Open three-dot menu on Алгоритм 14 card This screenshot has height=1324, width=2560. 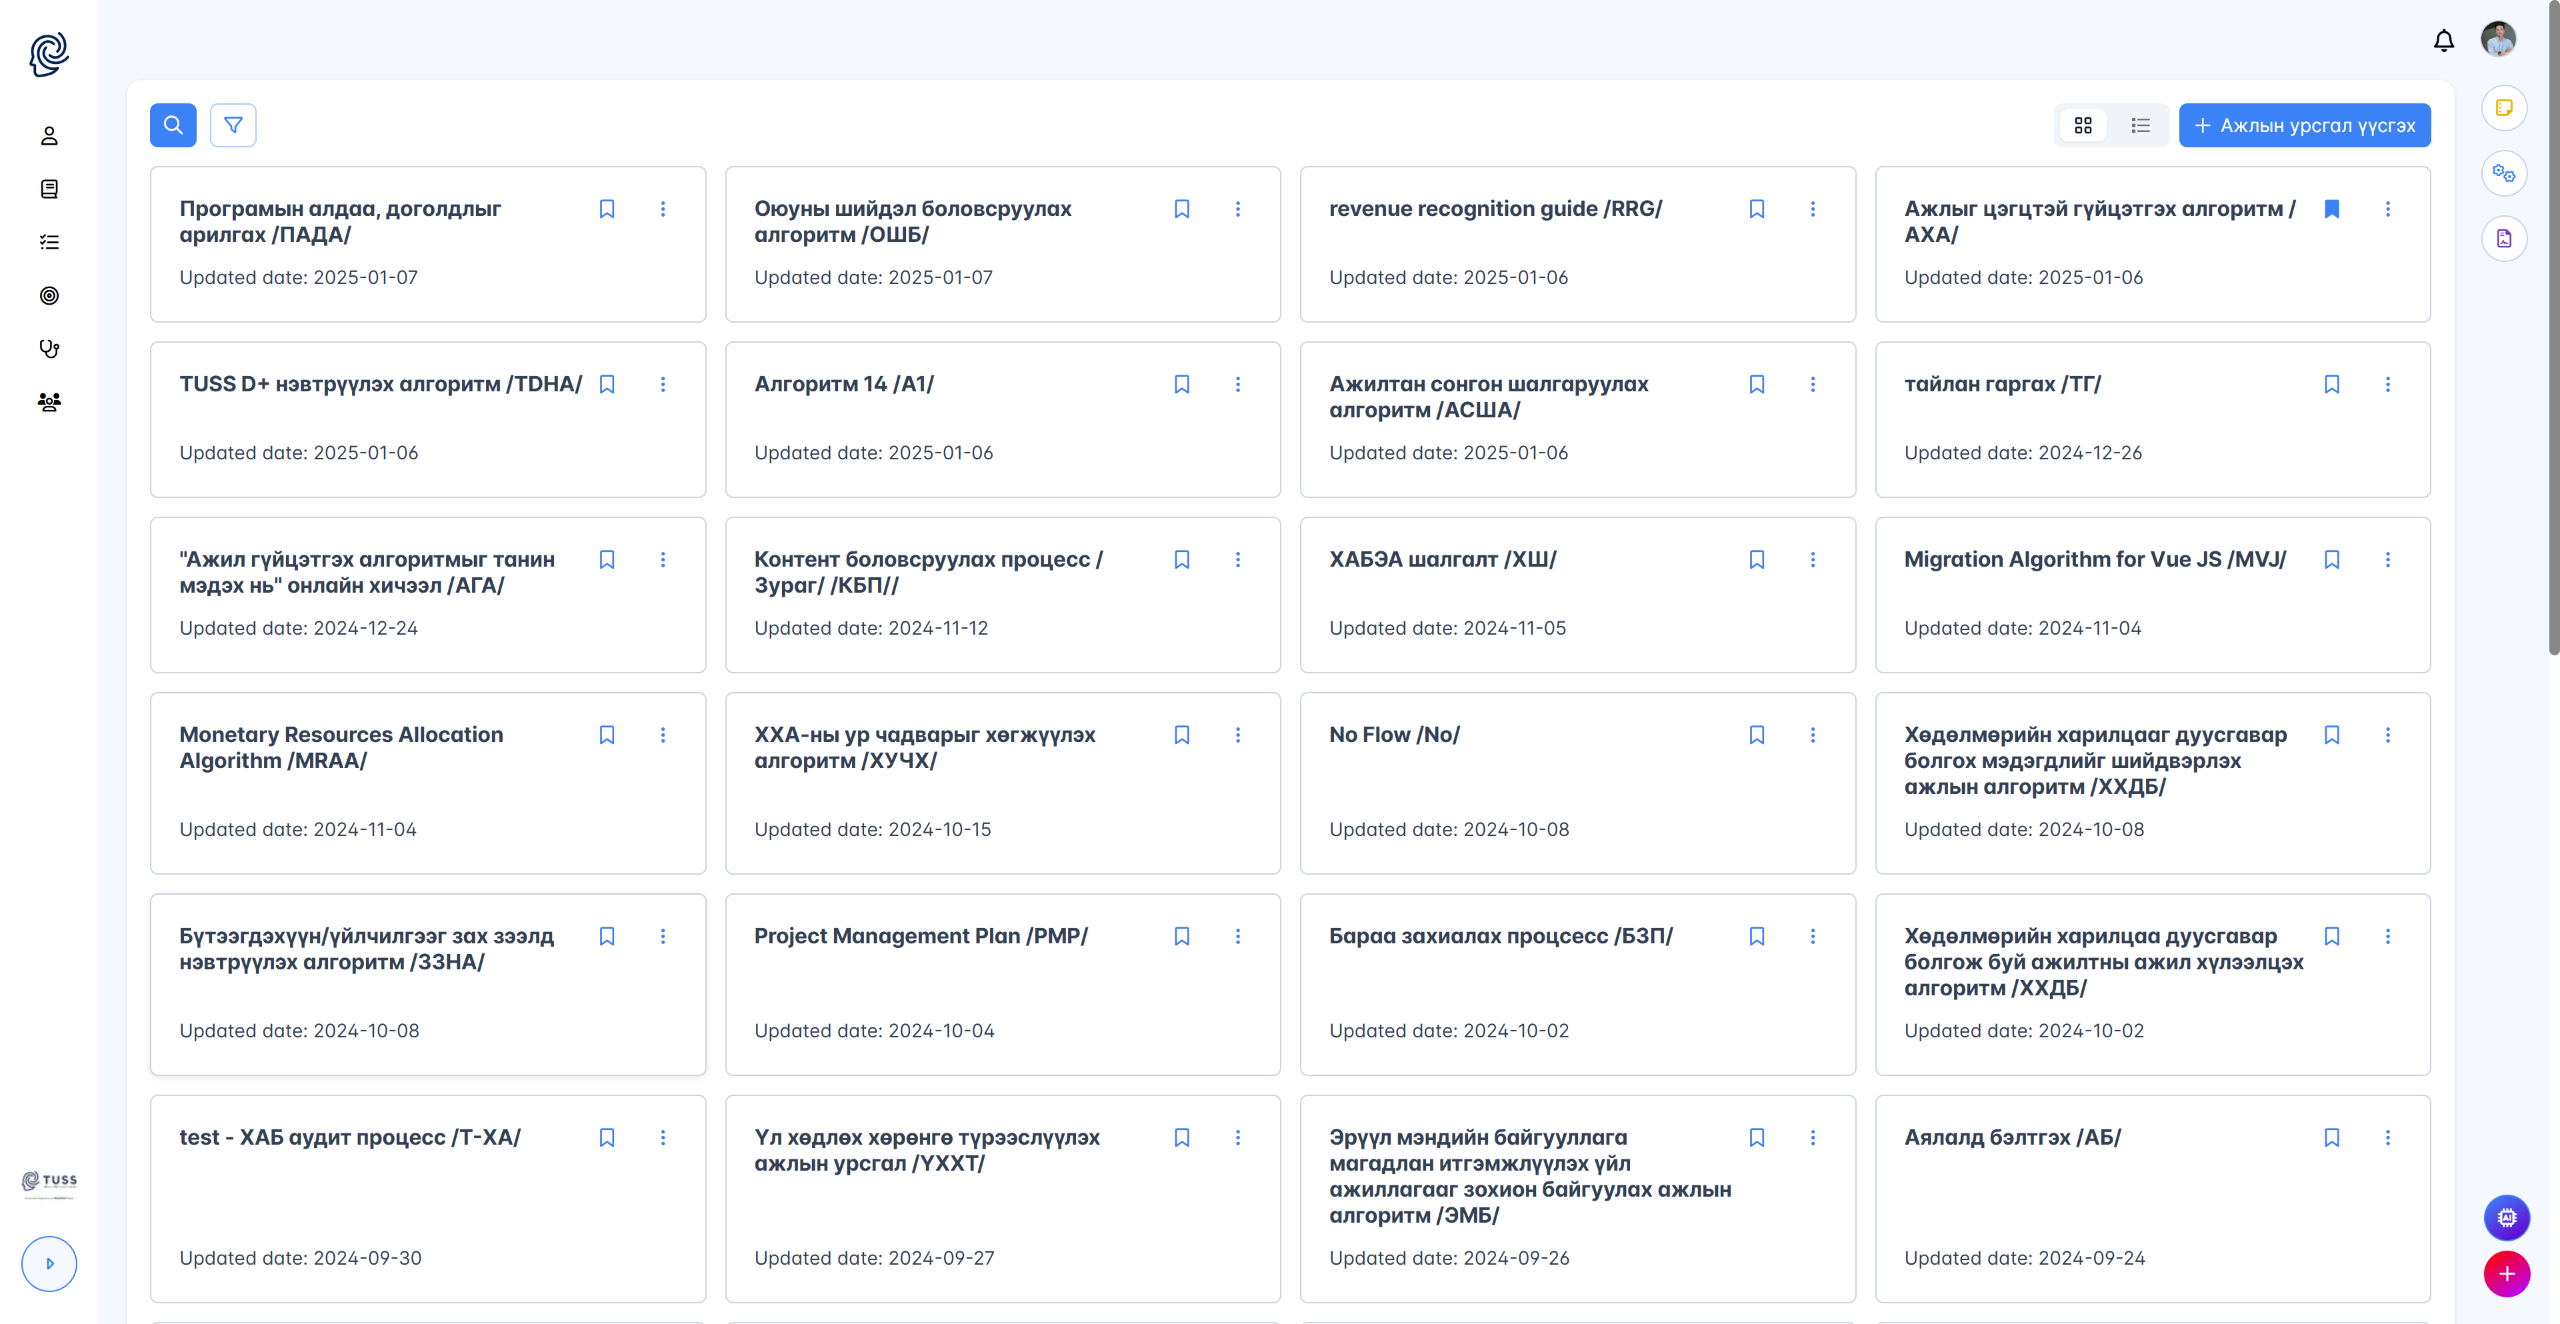[1237, 384]
